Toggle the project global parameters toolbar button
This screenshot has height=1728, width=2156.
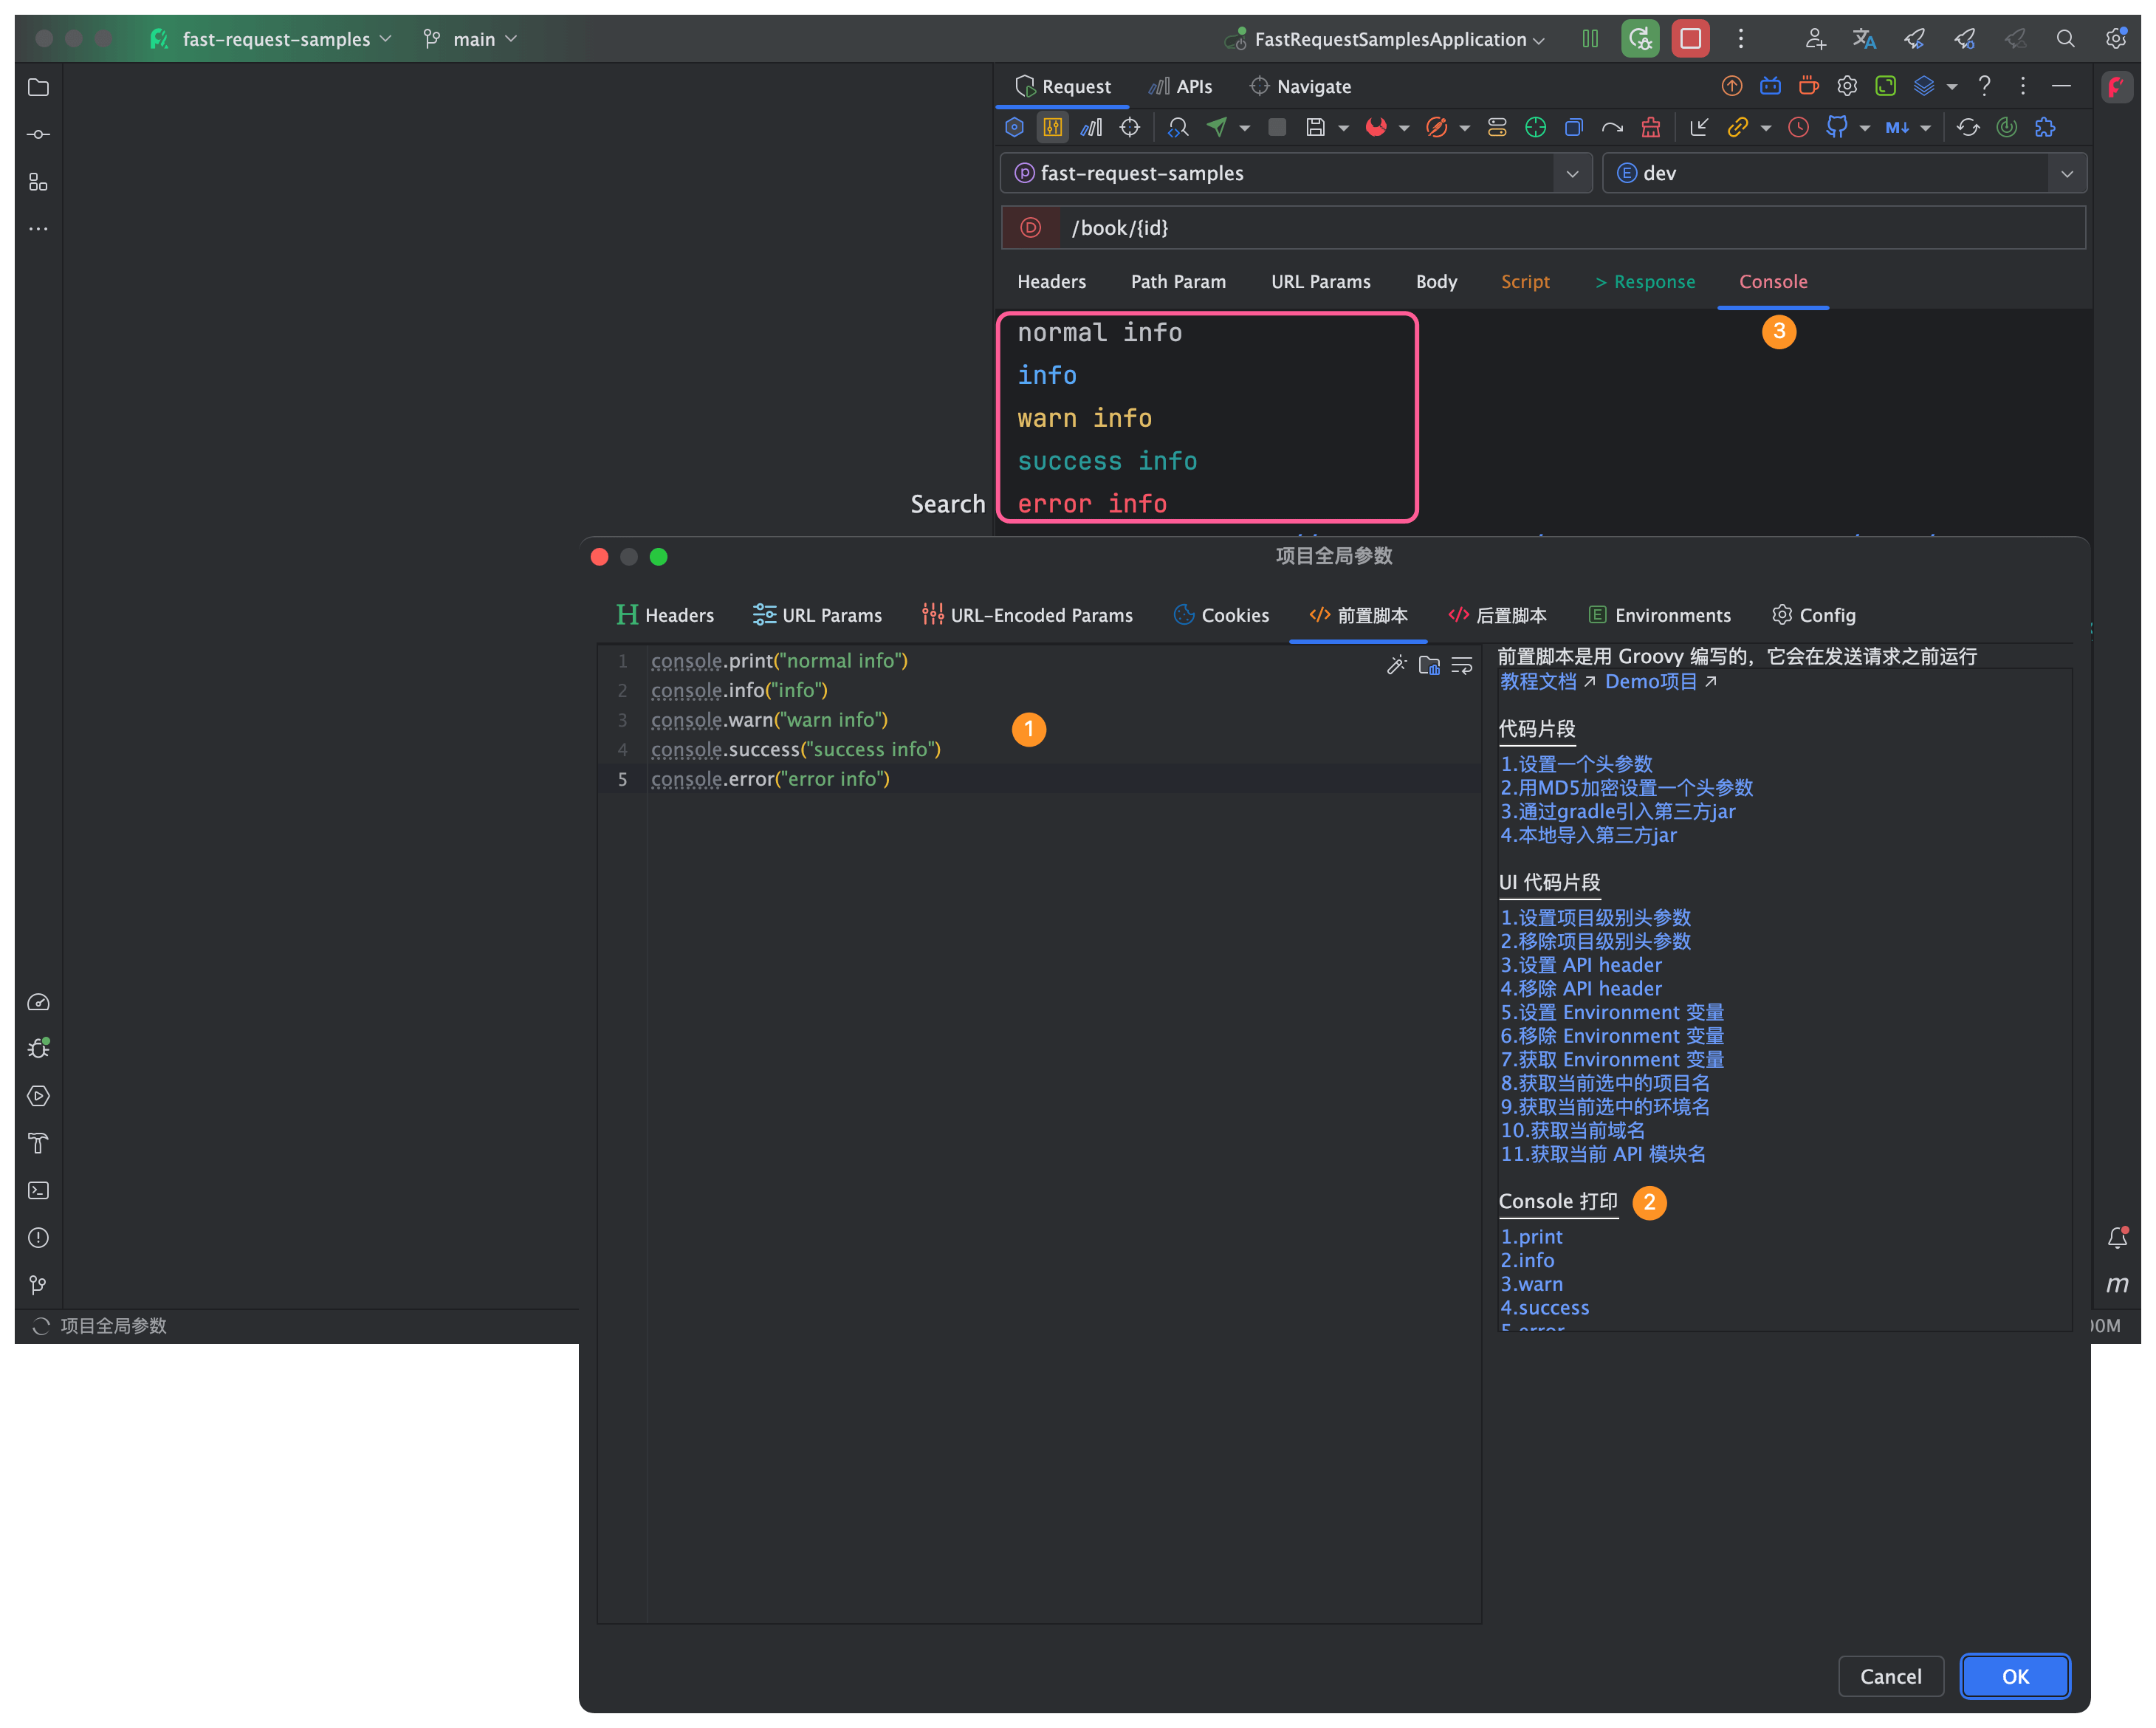tap(1052, 127)
